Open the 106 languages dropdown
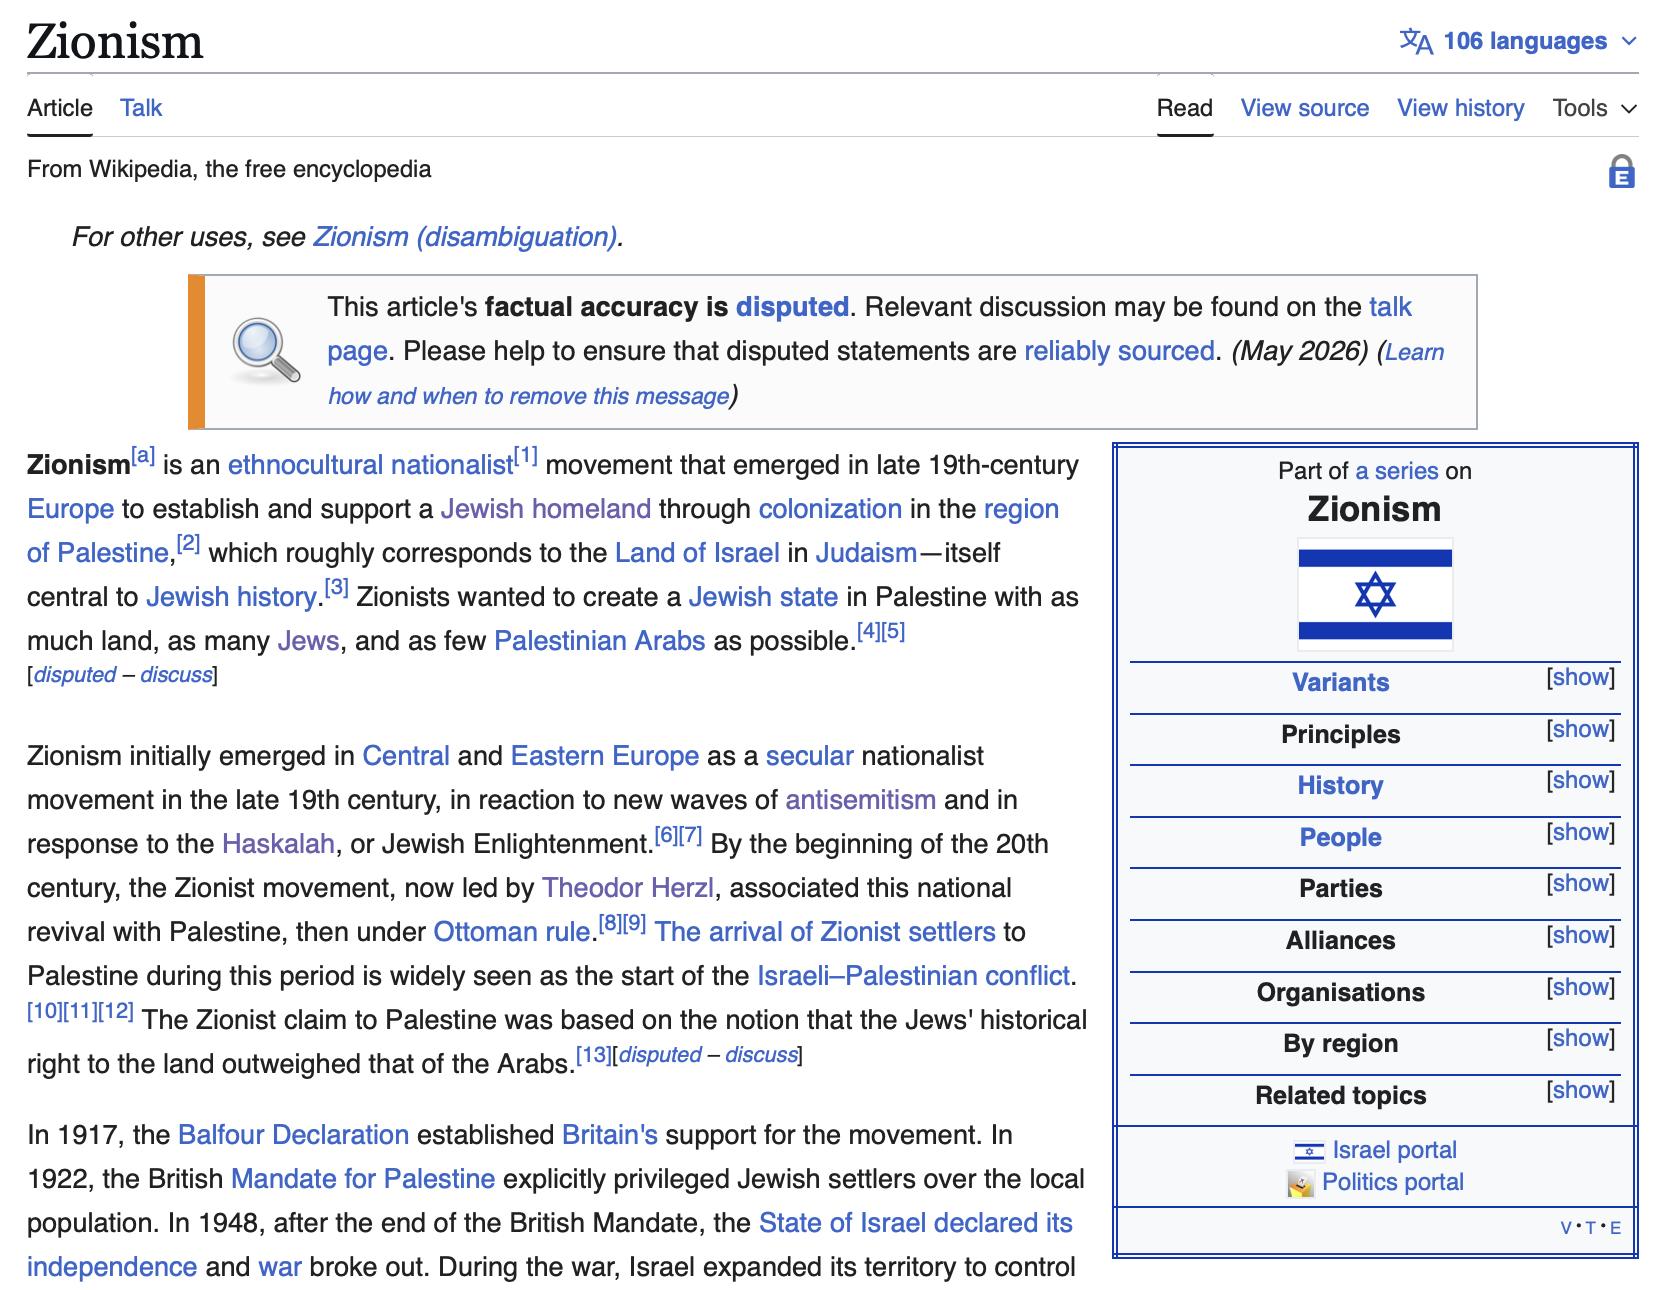The width and height of the screenshot is (1659, 1290). [x=1519, y=41]
